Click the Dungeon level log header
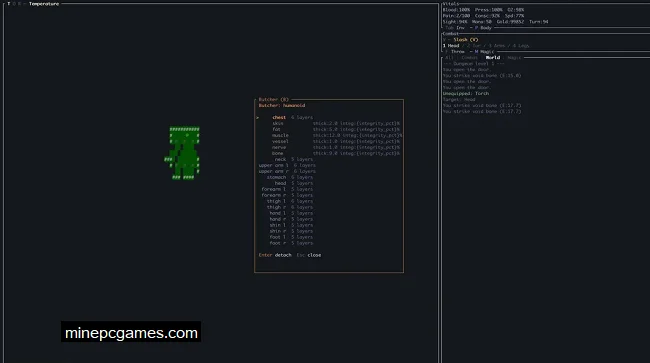 473,64
